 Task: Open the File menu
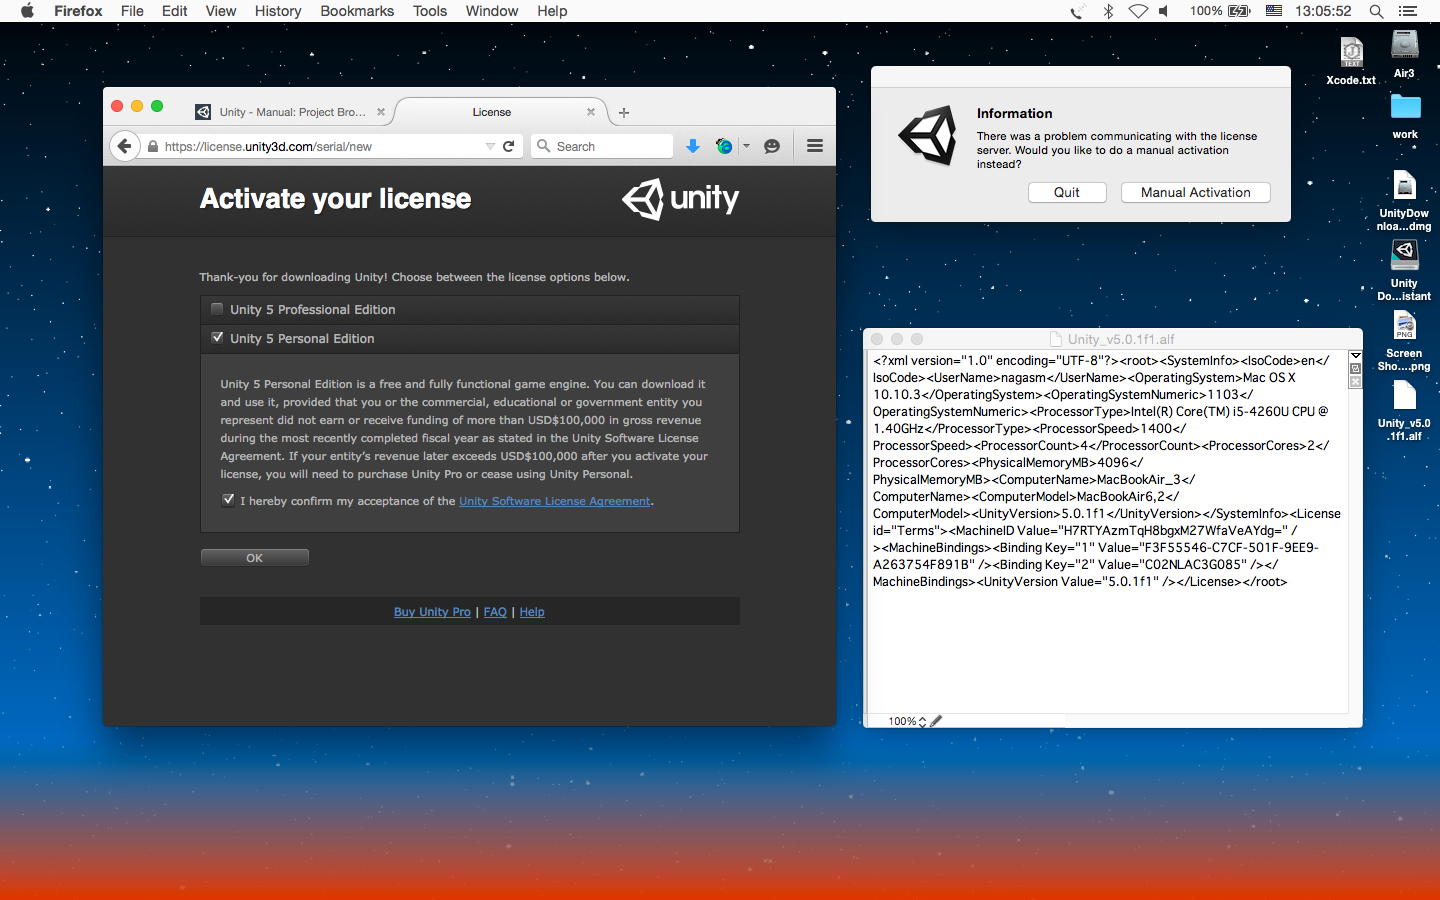[x=132, y=11]
